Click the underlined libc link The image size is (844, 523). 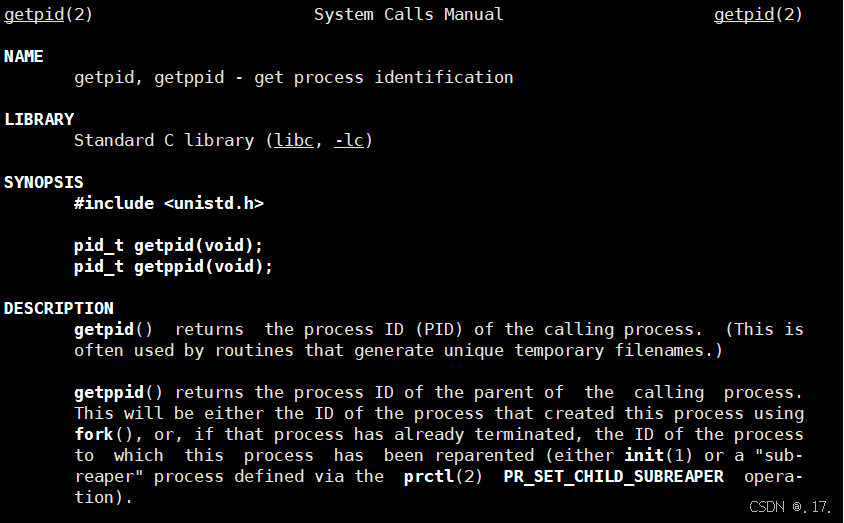click(x=298, y=140)
